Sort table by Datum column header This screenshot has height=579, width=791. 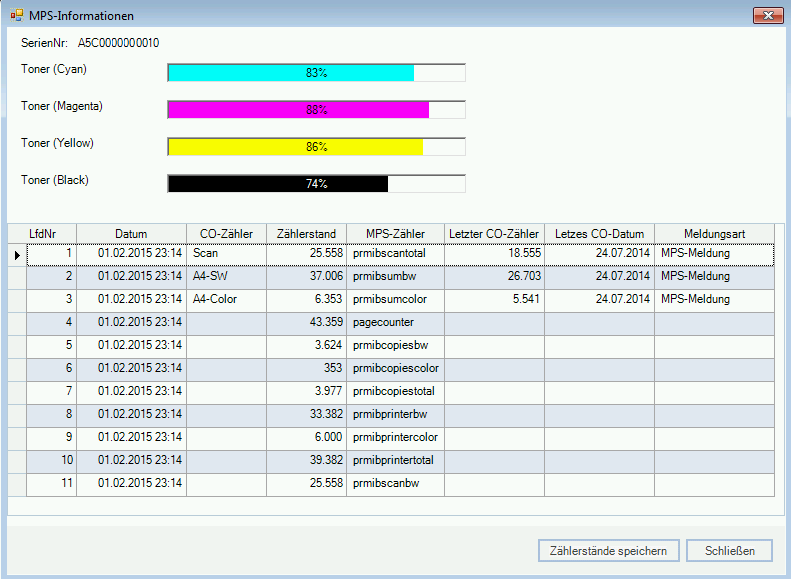click(x=131, y=234)
